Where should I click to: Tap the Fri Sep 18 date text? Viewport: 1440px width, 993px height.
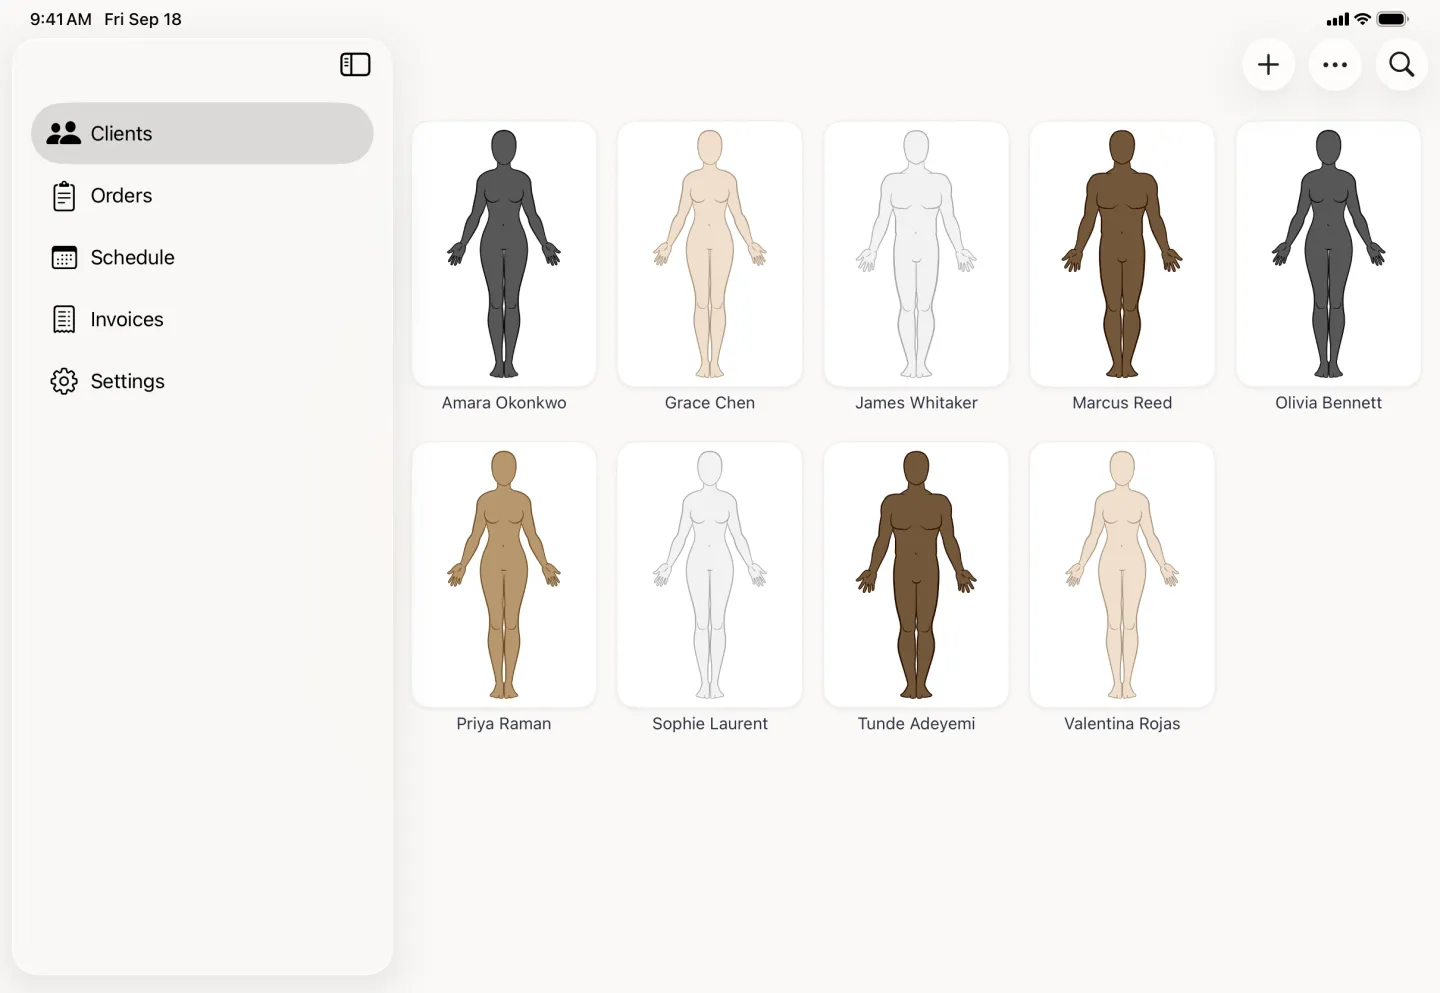click(143, 19)
